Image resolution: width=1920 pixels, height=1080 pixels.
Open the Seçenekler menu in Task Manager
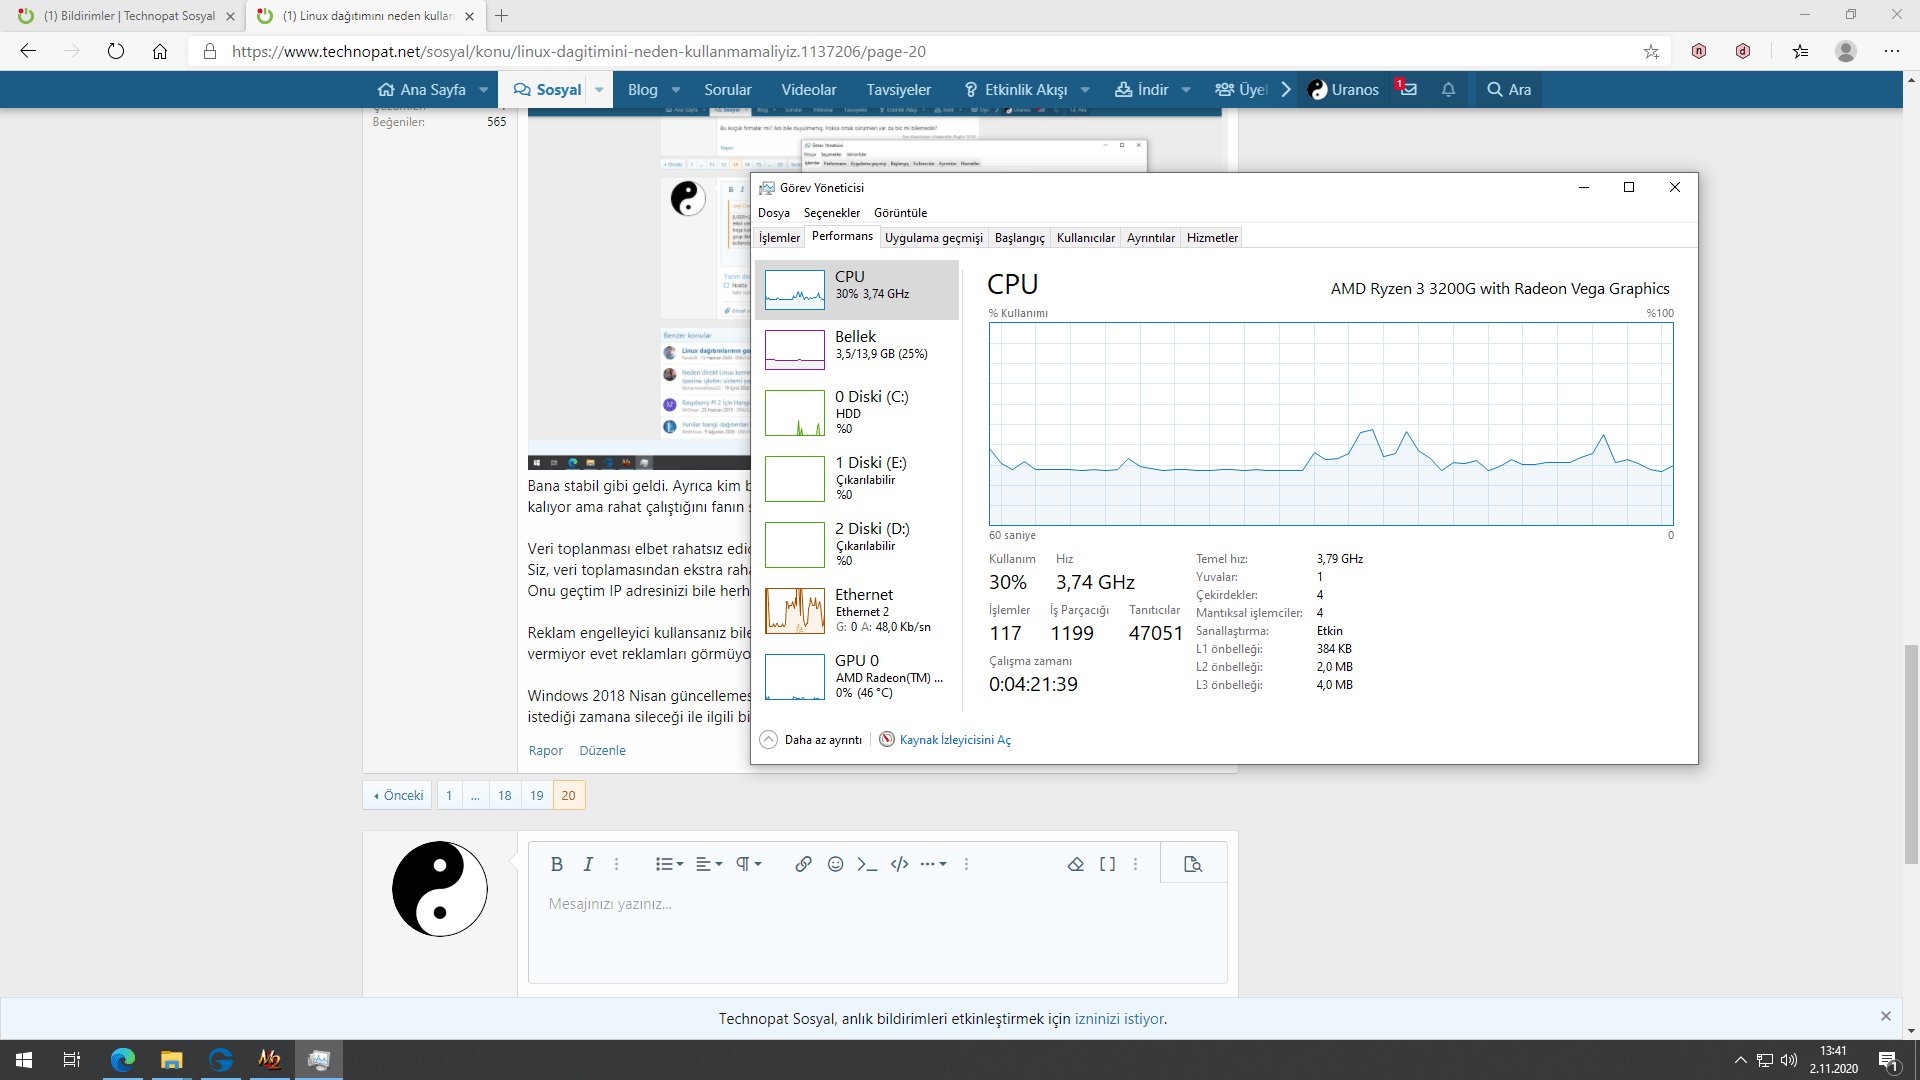[x=831, y=213]
